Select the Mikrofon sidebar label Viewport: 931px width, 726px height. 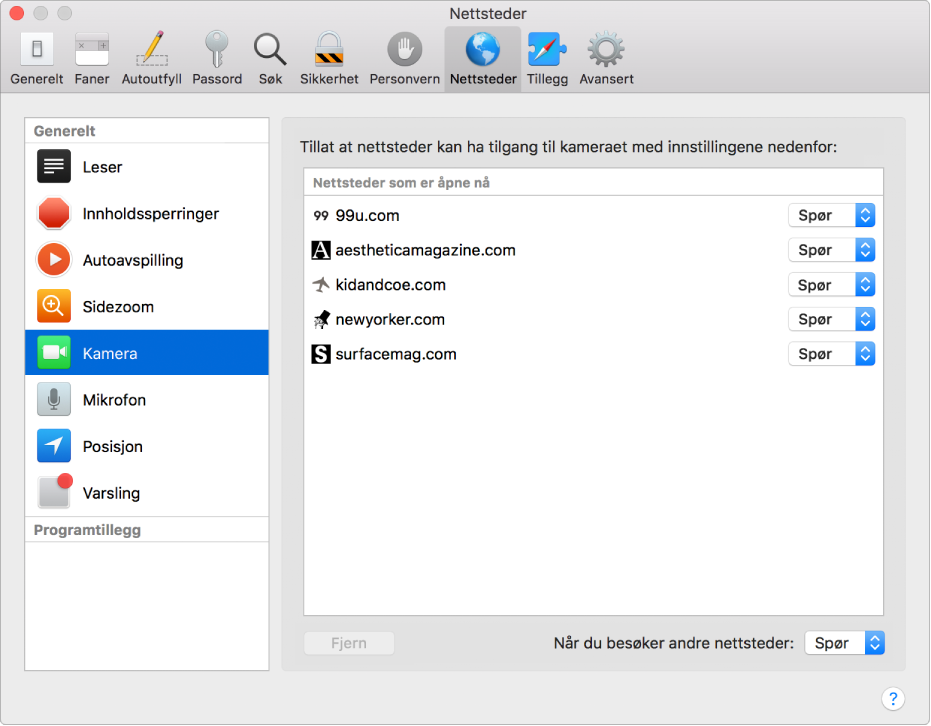[x=114, y=400]
